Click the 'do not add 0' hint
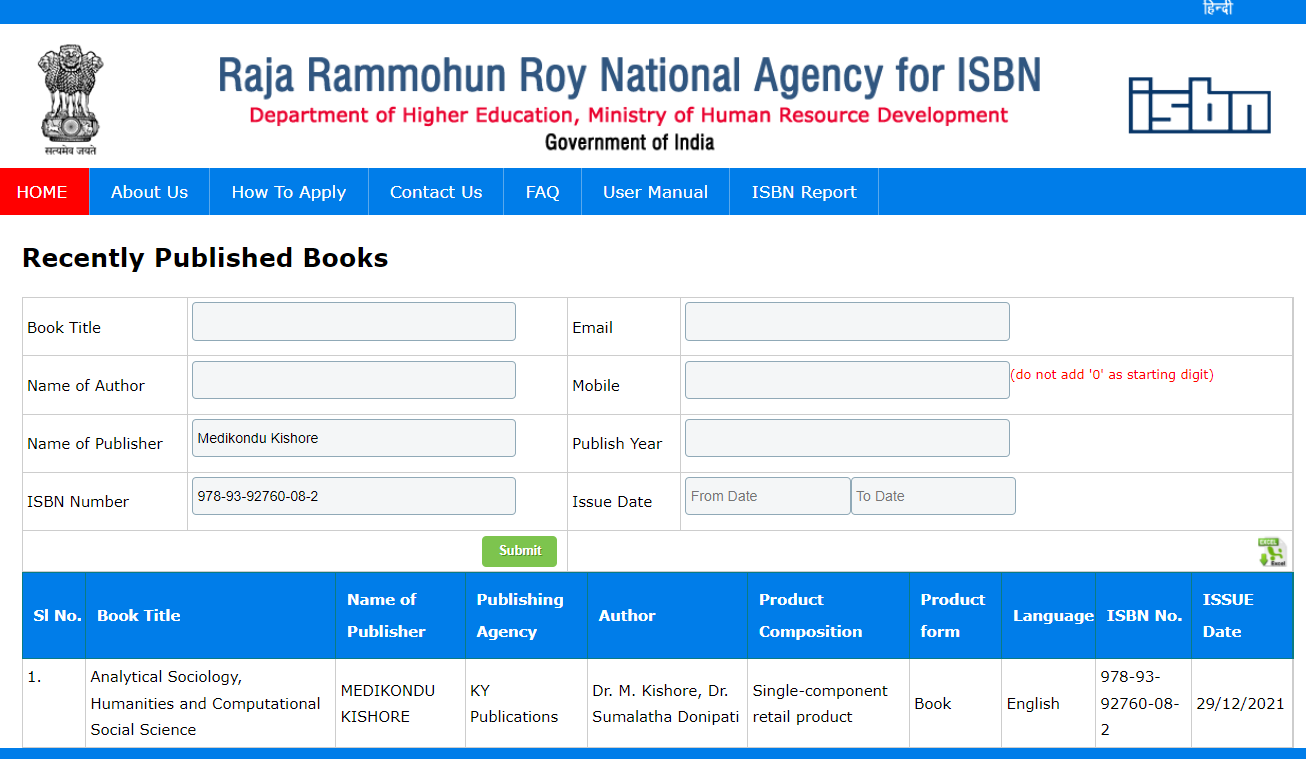This screenshot has height=759, width=1306. click(x=1112, y=375)
